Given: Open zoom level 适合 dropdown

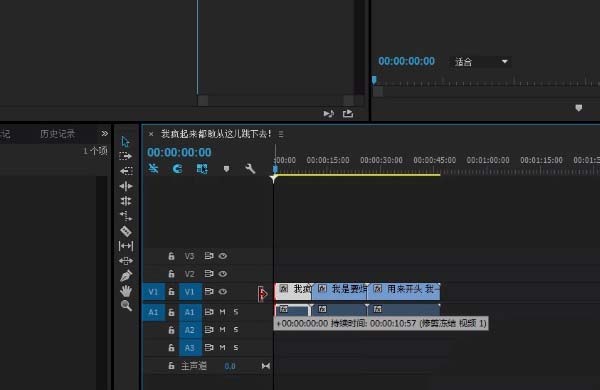Looking at the screenshot, I should (481, 62).
